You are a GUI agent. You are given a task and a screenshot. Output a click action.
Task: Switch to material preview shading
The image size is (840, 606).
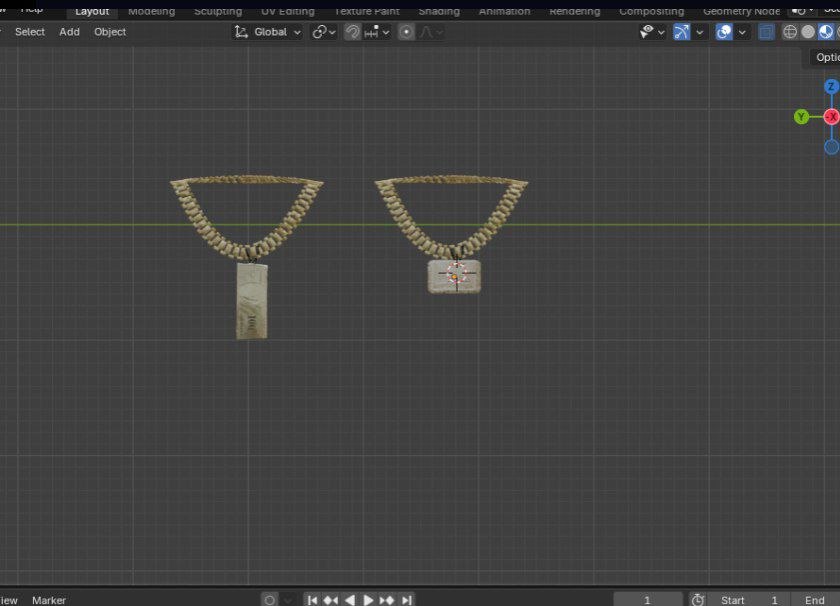[x=826, y=32]
